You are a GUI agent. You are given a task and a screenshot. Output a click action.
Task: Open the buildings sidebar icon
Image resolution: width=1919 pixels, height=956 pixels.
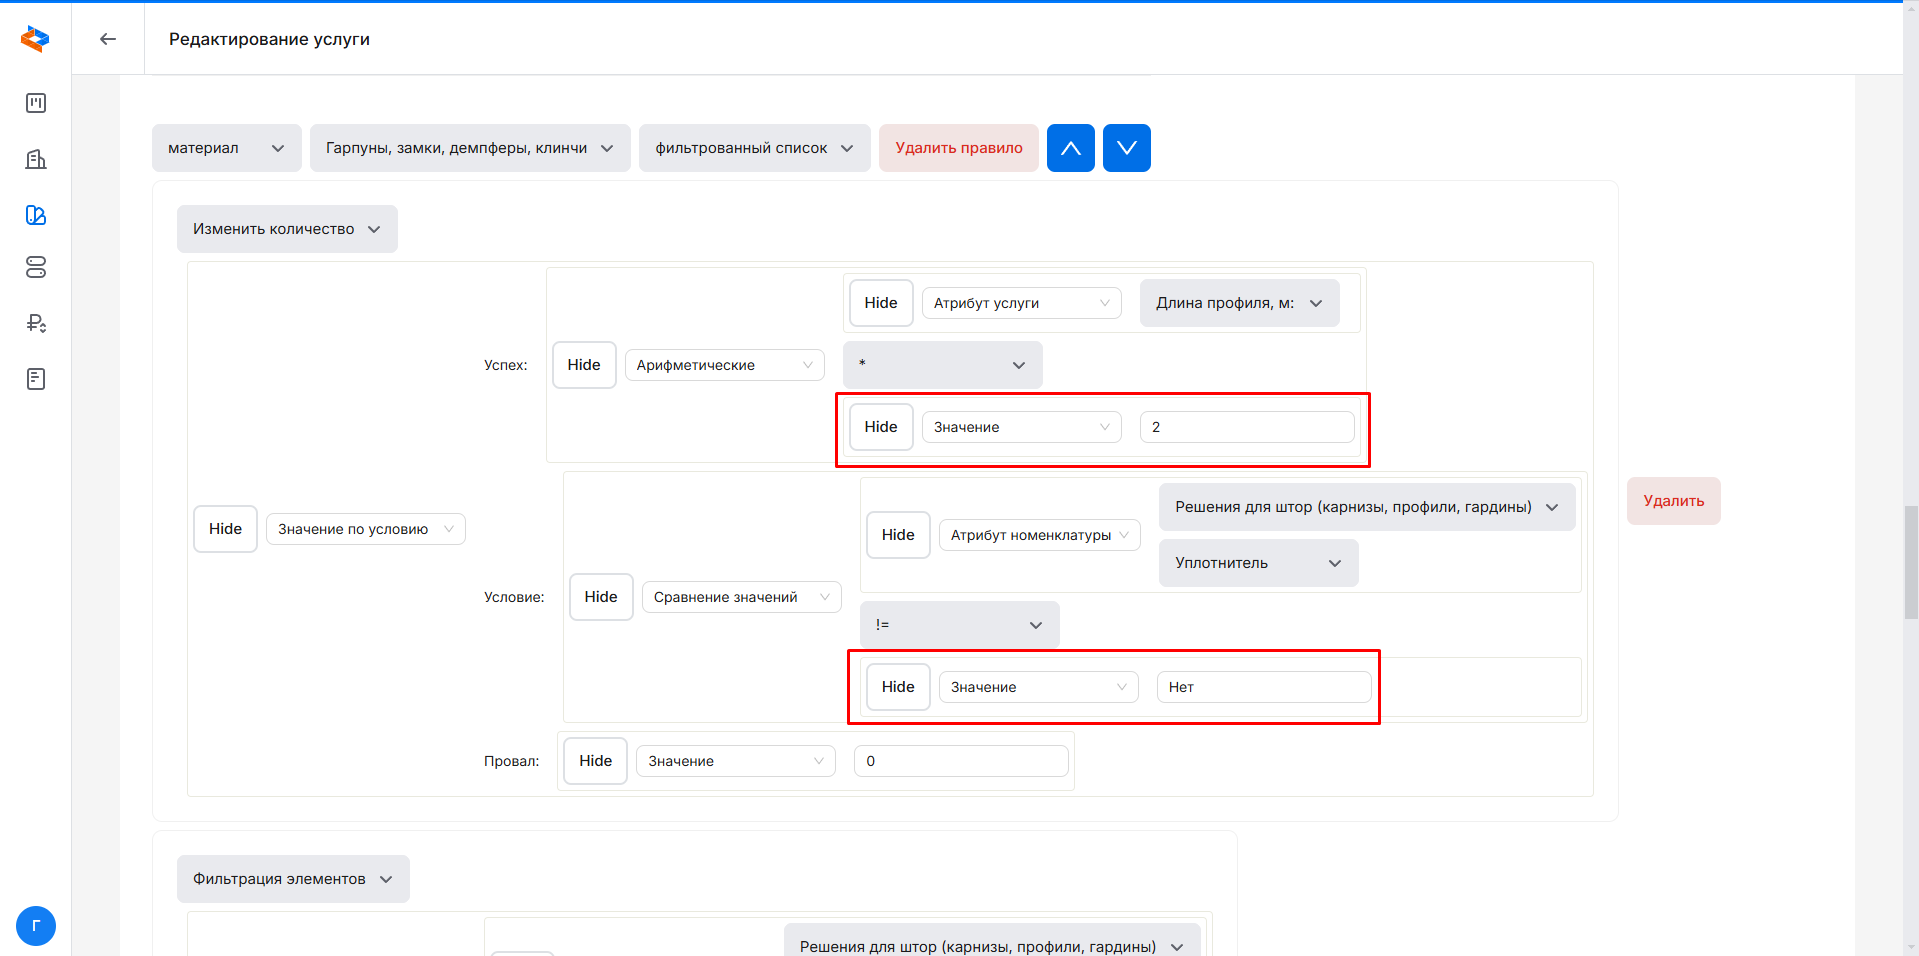click(36, 159)
